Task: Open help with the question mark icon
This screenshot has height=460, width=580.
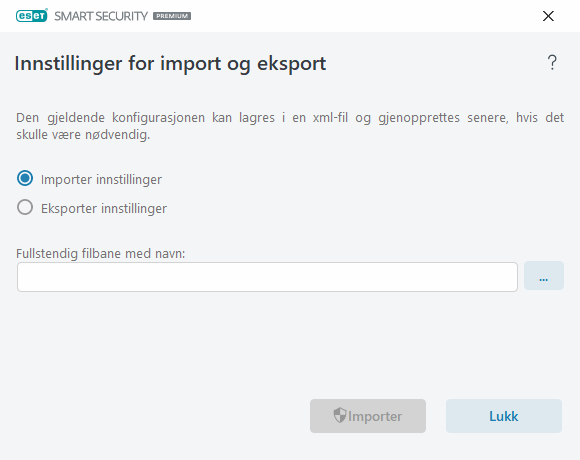Action: [552, 62]
